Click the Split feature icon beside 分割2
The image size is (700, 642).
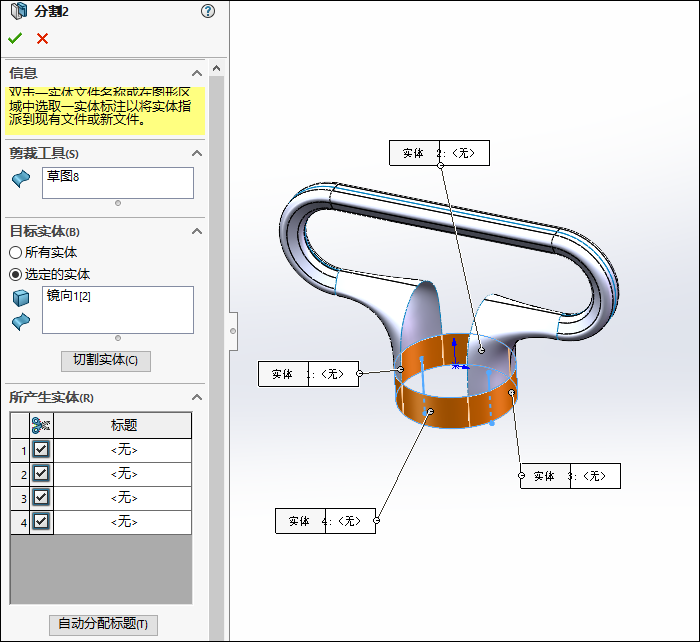point(17,12)
